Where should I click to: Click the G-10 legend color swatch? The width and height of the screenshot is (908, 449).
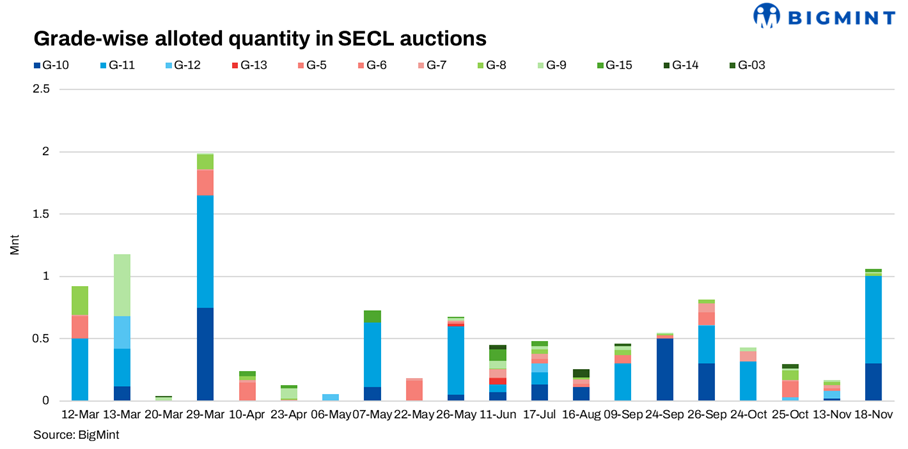(x=37, y=66)
